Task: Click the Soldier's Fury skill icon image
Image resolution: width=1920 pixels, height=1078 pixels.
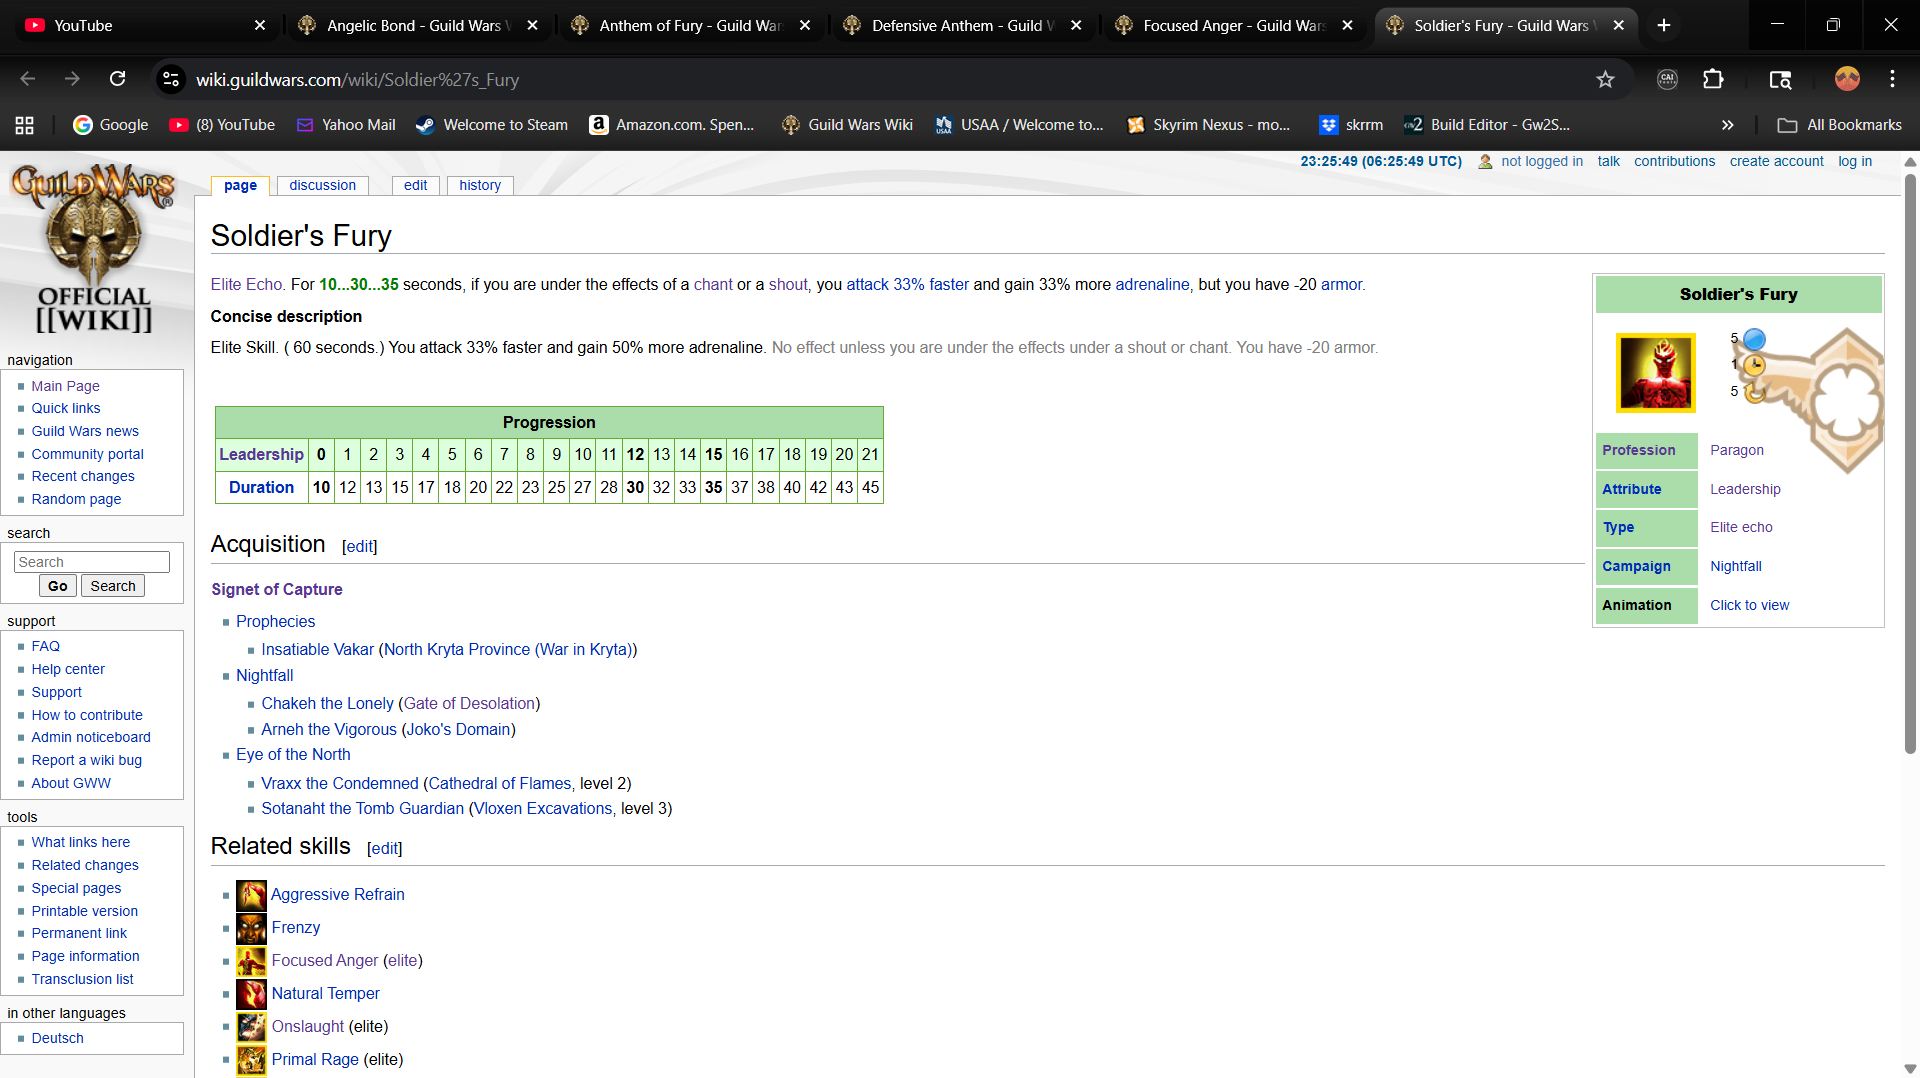Action: (x=1655, y=373)
